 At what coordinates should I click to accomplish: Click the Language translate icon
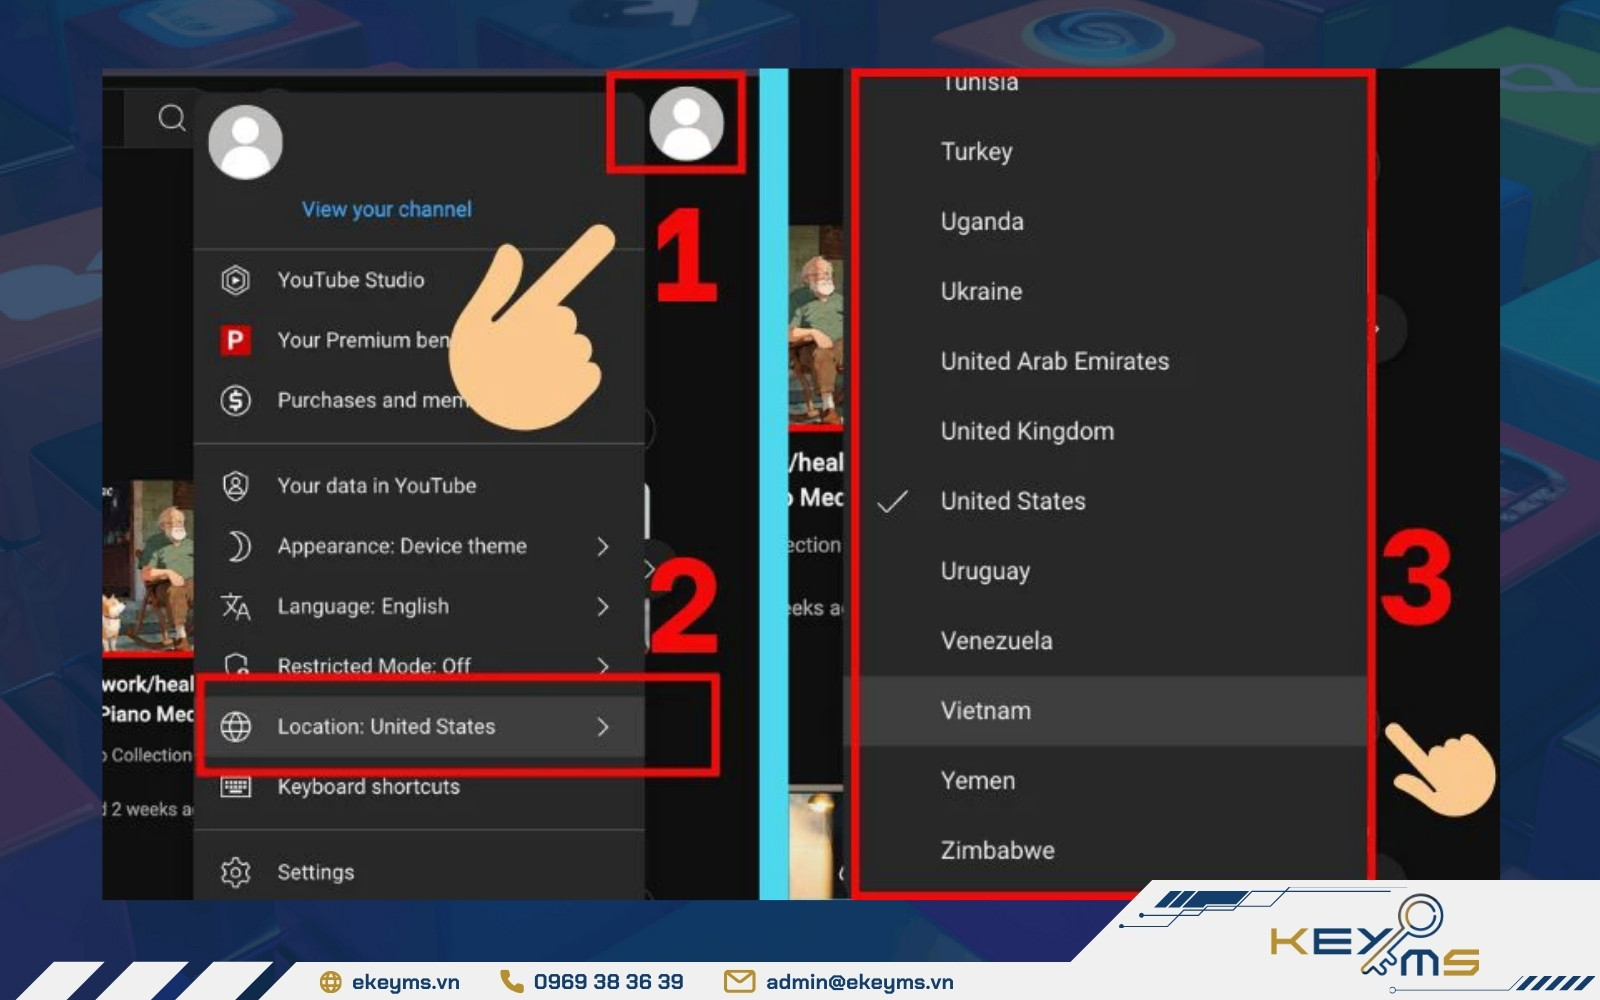235,606
